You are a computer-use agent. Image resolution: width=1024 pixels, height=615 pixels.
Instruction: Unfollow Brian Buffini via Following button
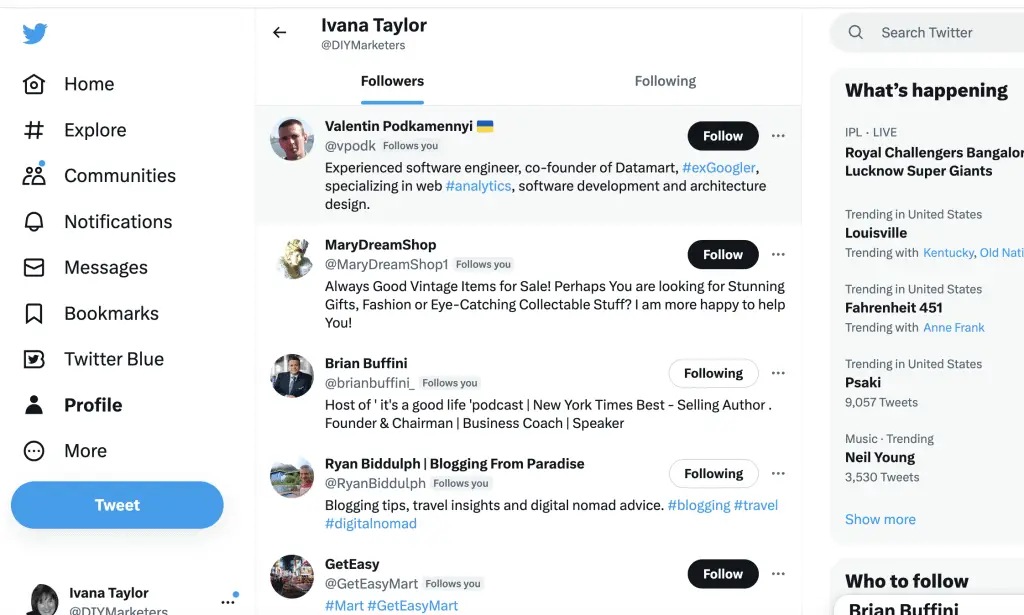click(x=713, y=373)
